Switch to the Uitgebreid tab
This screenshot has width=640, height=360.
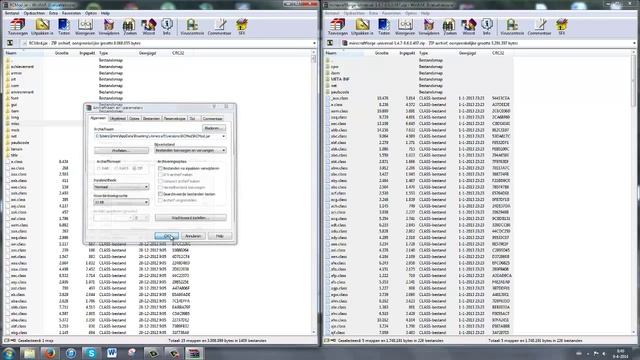(x=118, y=118)
